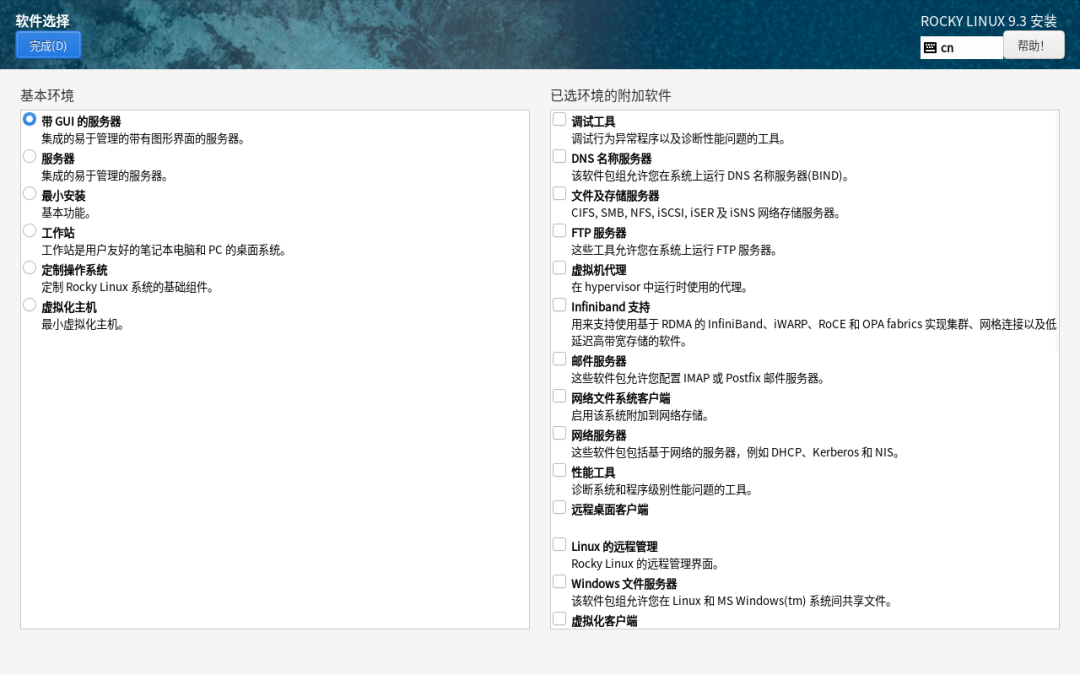The image size is (1080, 675).
Task: Click Rocky Linux 的远程管理界面。 description
Action: pyautogui.click(x=645, y=564)
